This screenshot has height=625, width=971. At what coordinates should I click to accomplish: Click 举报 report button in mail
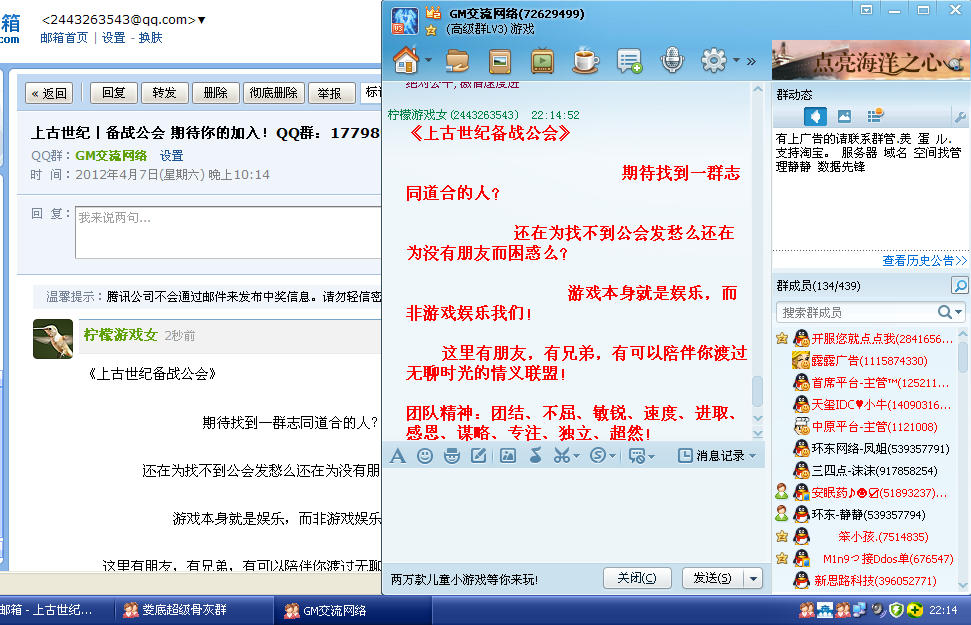[331, 94]
